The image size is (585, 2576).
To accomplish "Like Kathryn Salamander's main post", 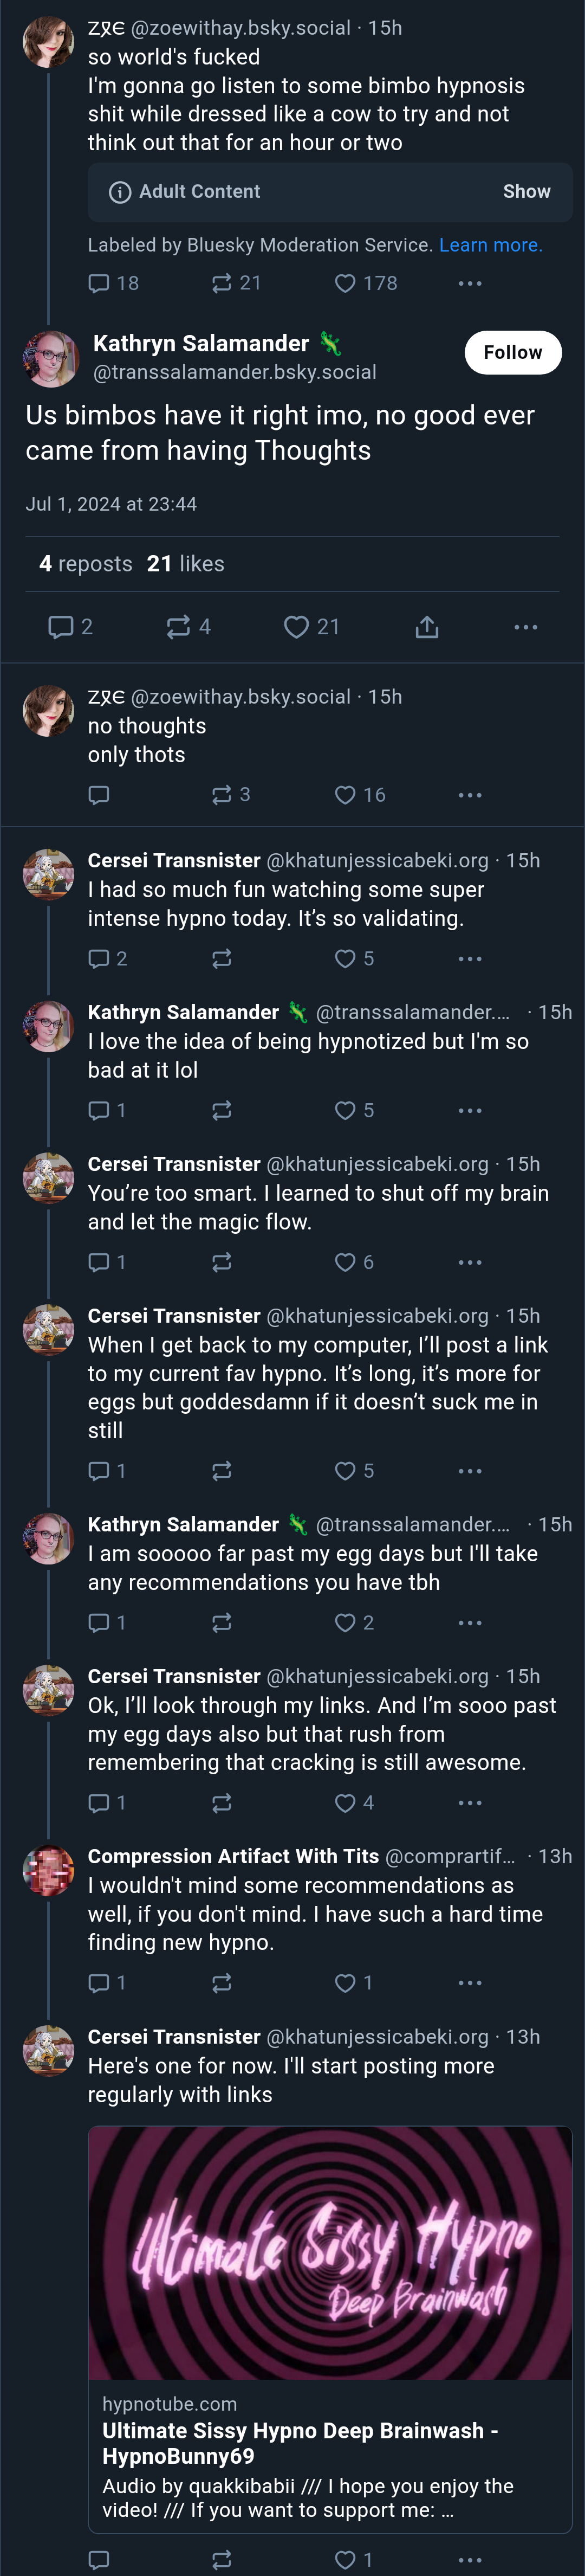I will click(311, 627).
